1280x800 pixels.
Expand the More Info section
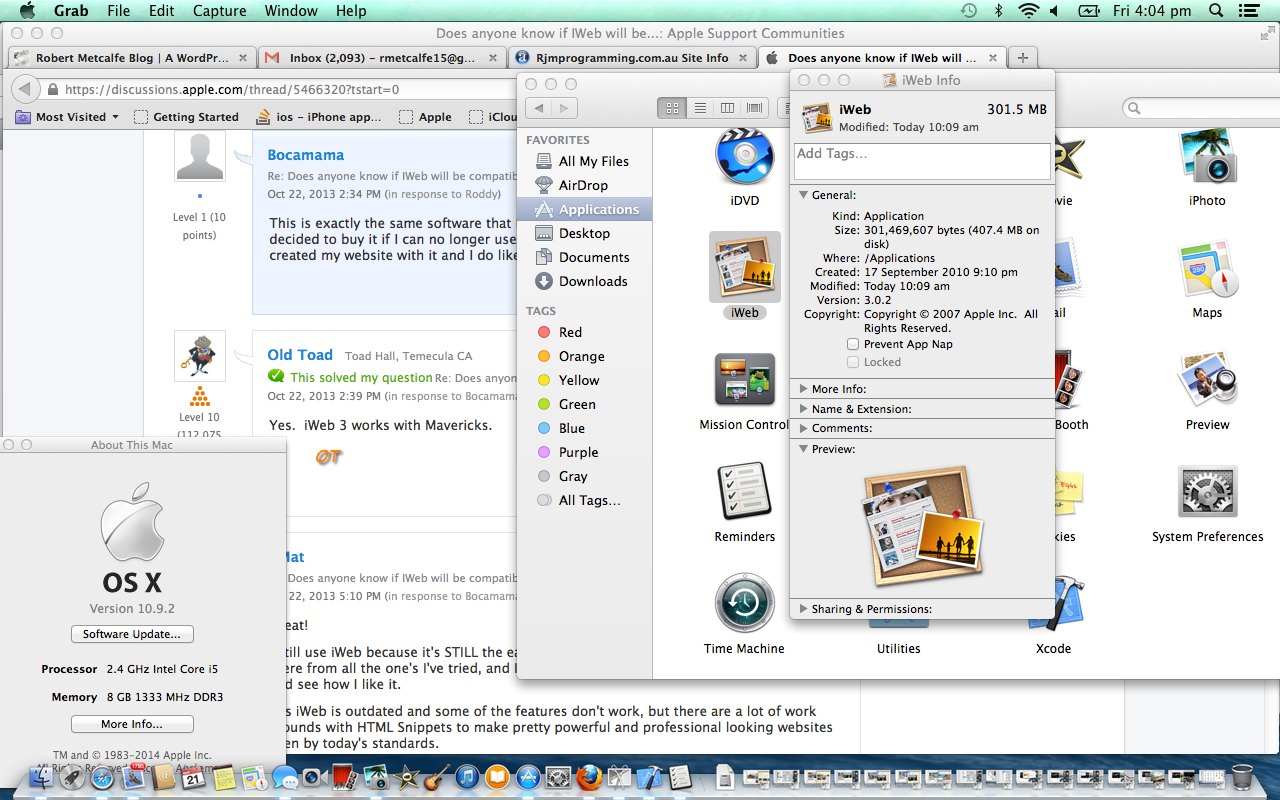(803, 389)
